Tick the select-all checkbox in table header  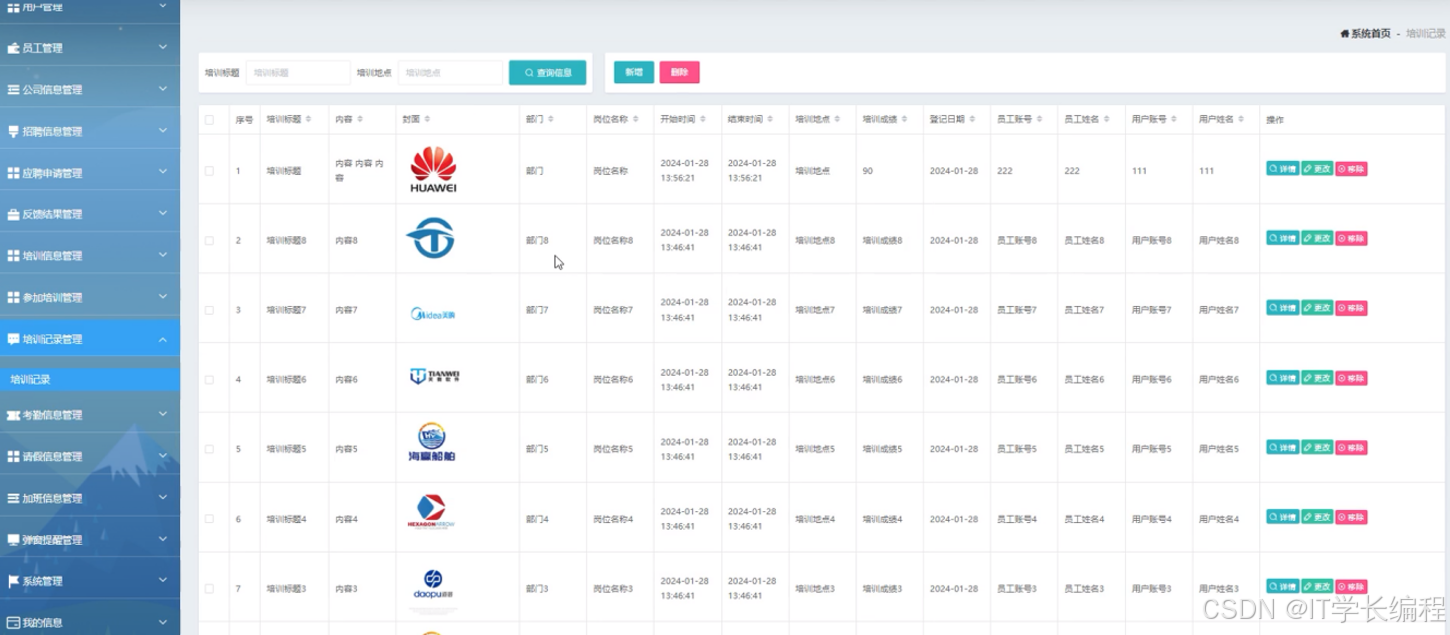209,120
